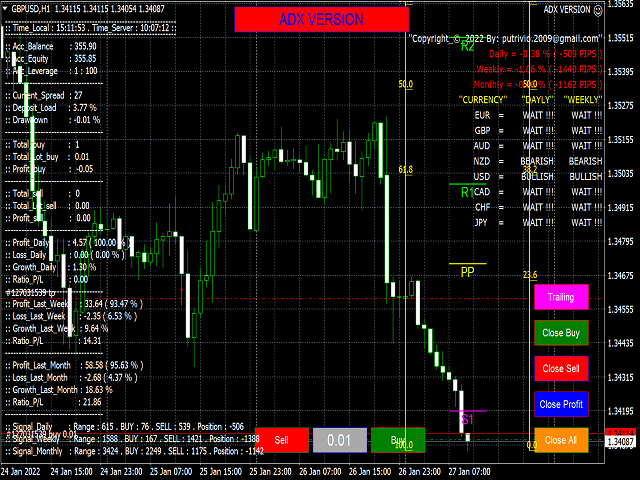The image size is (640, 480).
Task: Click the Acc_Balance value 355.90
Action: pos(85,46)
